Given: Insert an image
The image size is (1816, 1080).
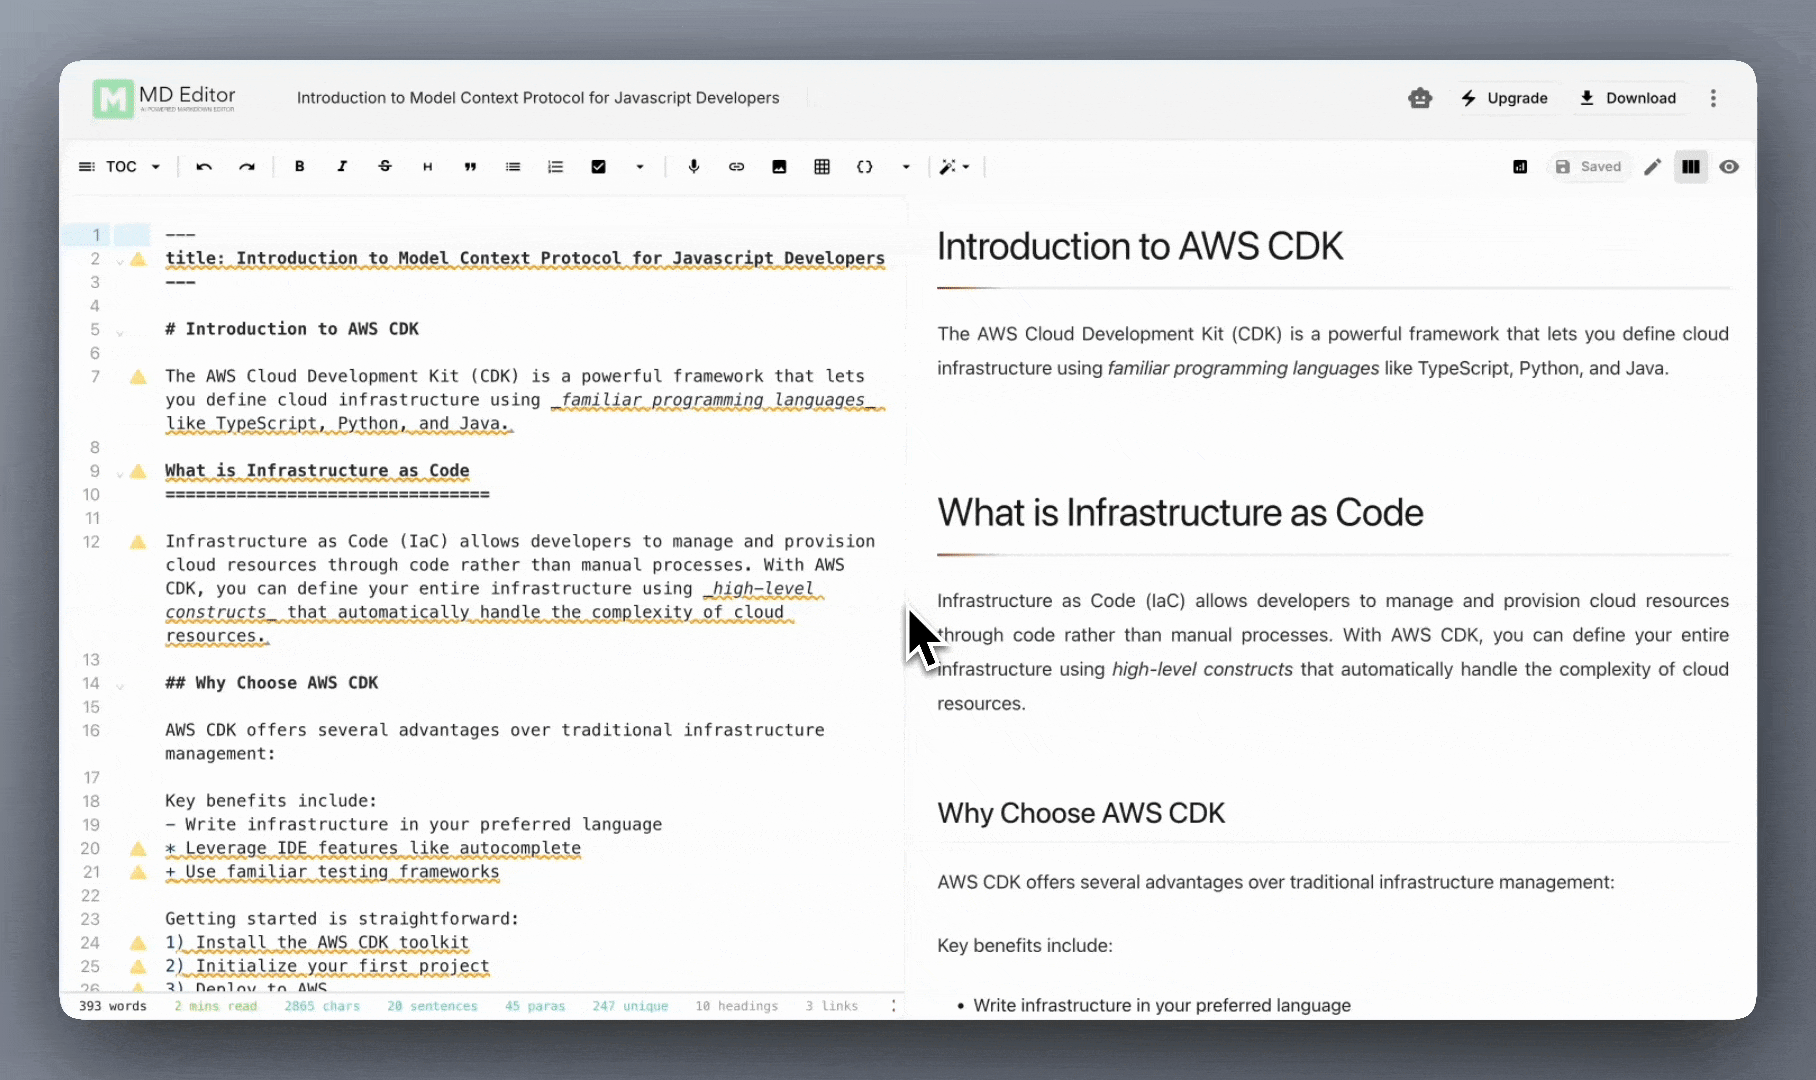Looking at the screenshot, I should click(779, 166).
